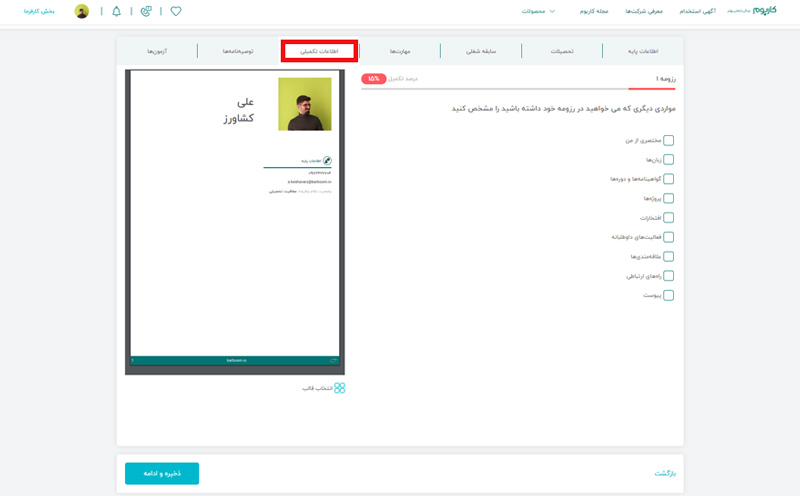Check the مختصری از من box

[x=668, y=140]
